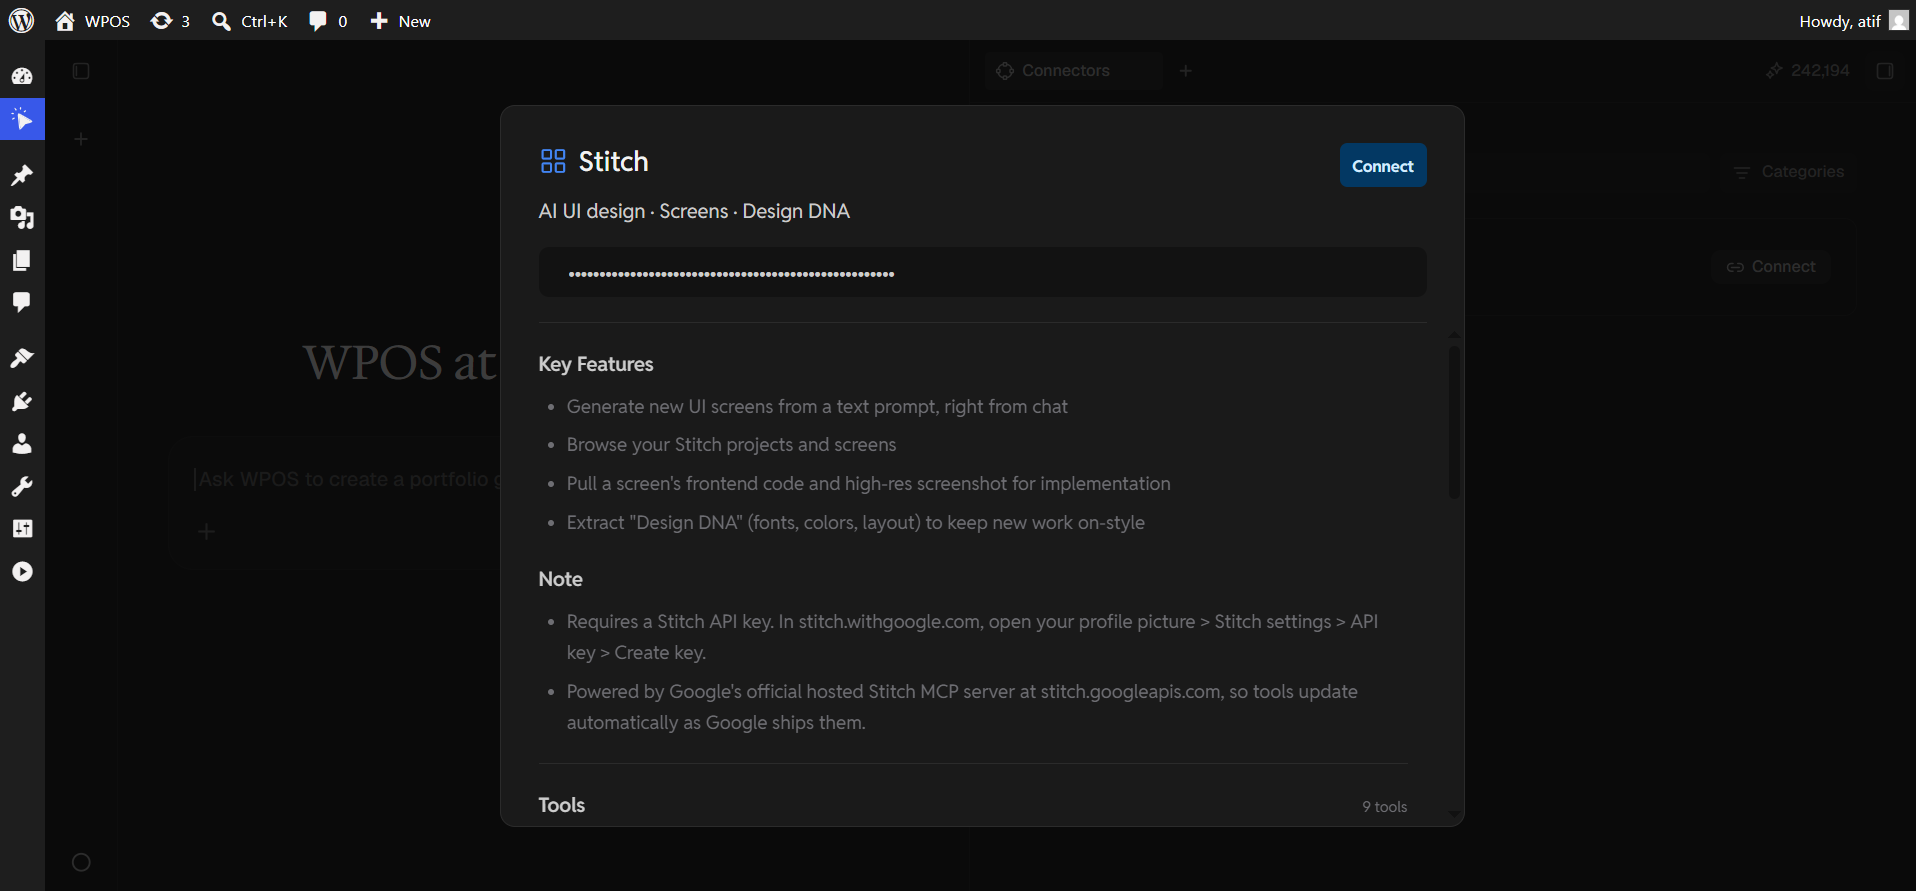
Task: Toggle the left sidebar panel icon
Action: [x=82, y=71]
